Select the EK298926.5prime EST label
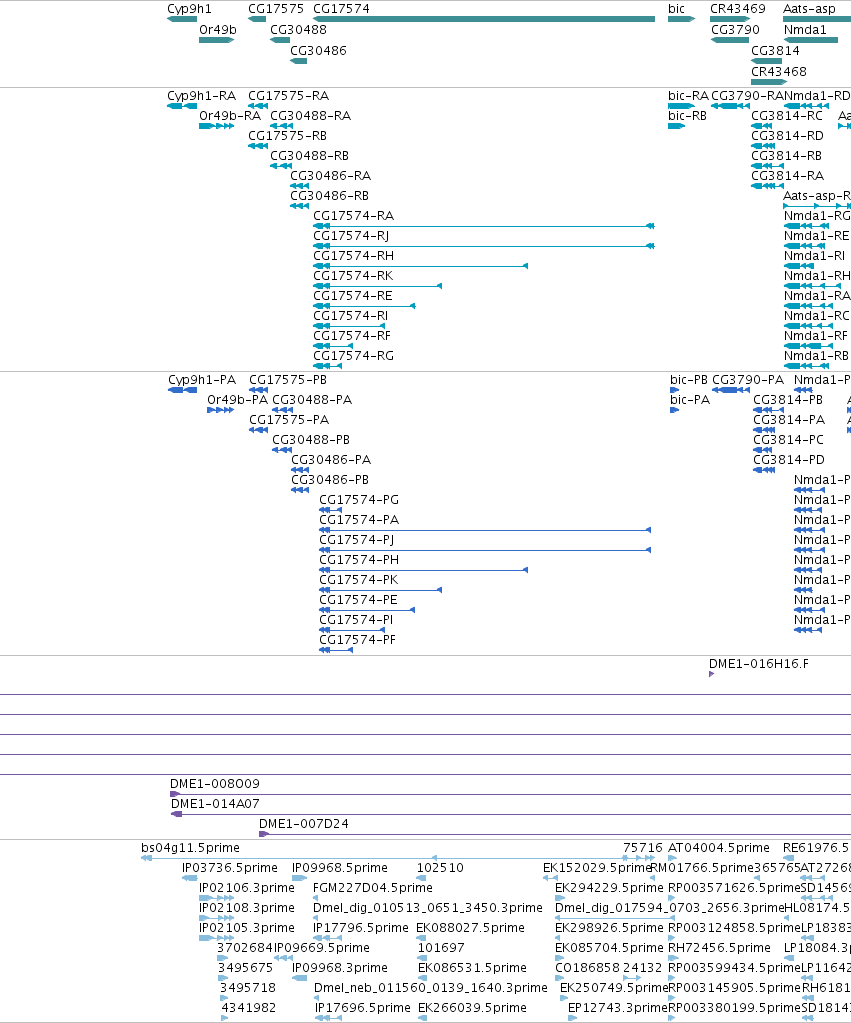This screenshot has height=1023, width=851. [610, 928]
